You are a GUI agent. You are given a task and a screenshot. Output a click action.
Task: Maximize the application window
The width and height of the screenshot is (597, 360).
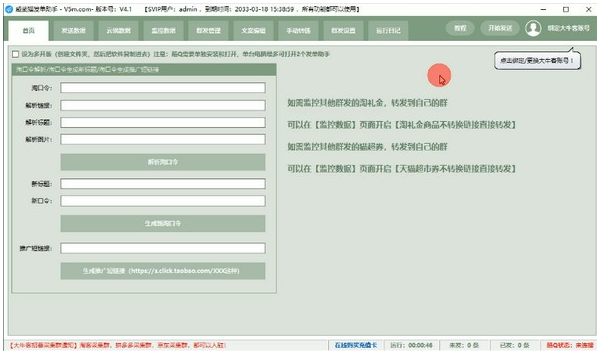click(x=566, y=9)
